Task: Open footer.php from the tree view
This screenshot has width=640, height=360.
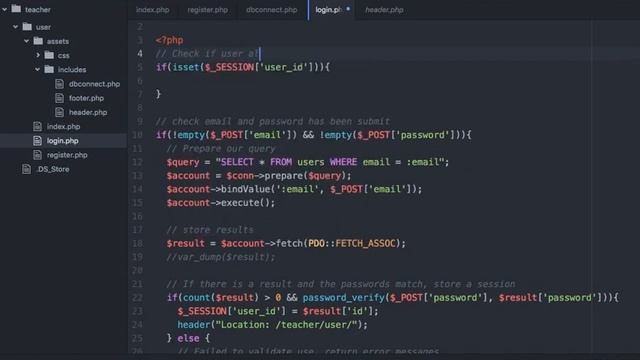Action: click(86, 98)
